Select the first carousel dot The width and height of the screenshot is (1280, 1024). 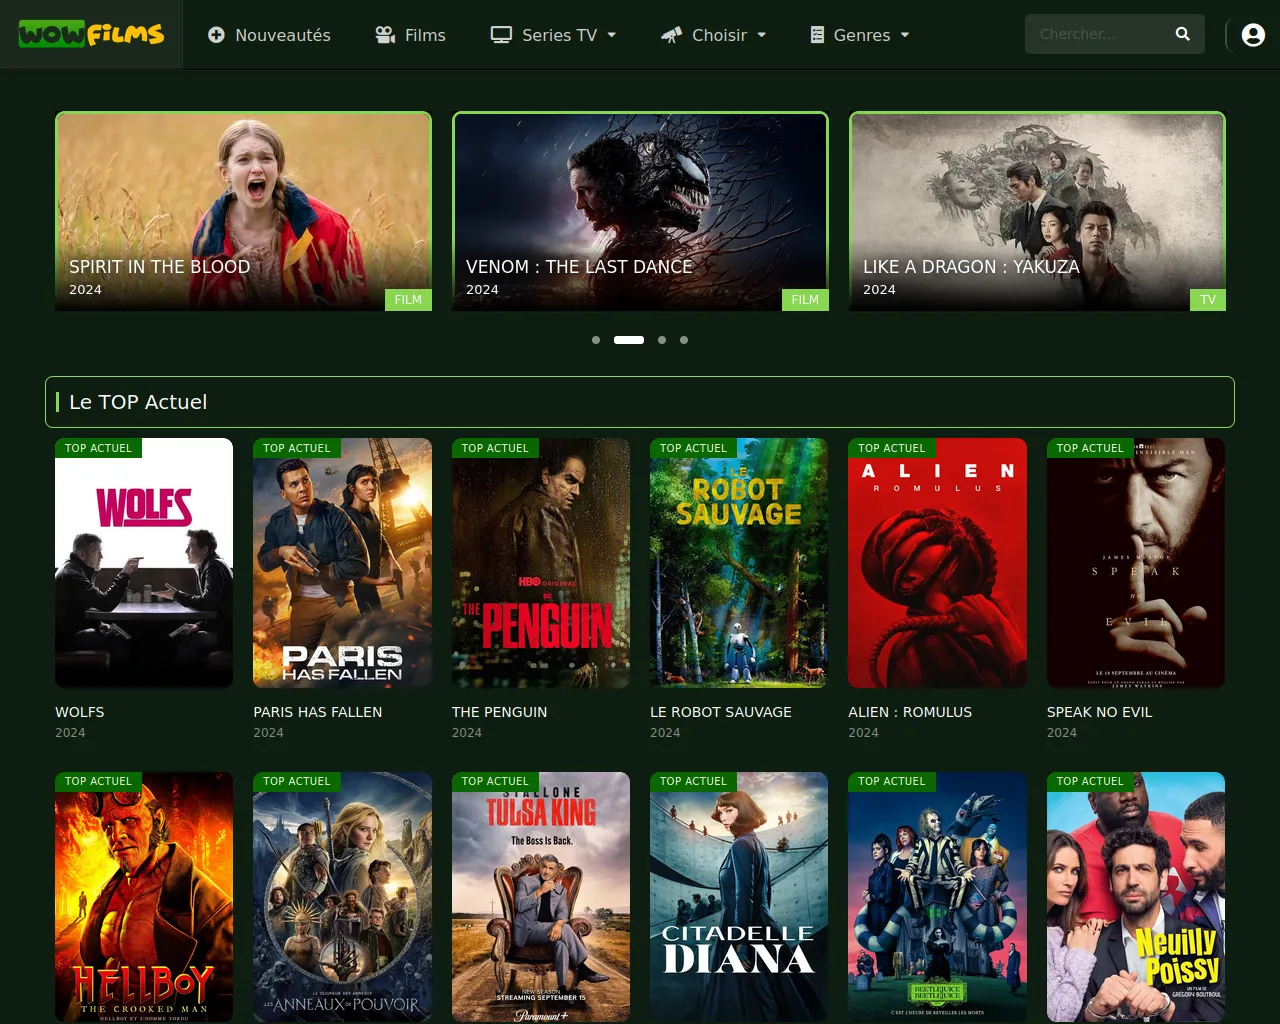596,340
